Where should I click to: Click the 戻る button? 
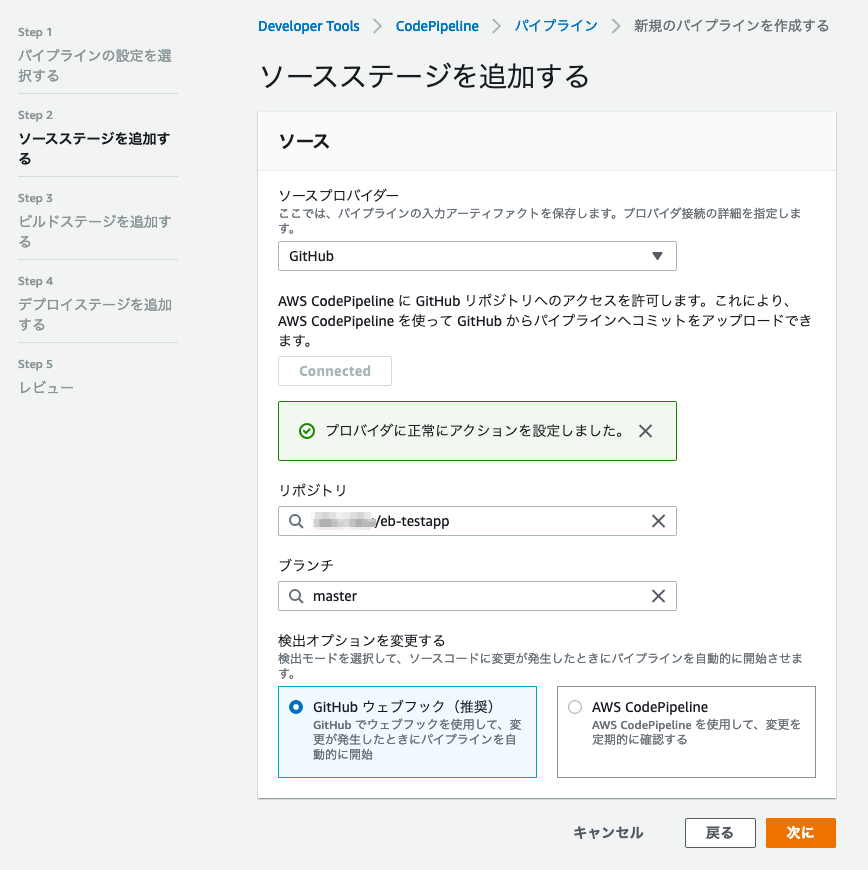click(719, 833)
